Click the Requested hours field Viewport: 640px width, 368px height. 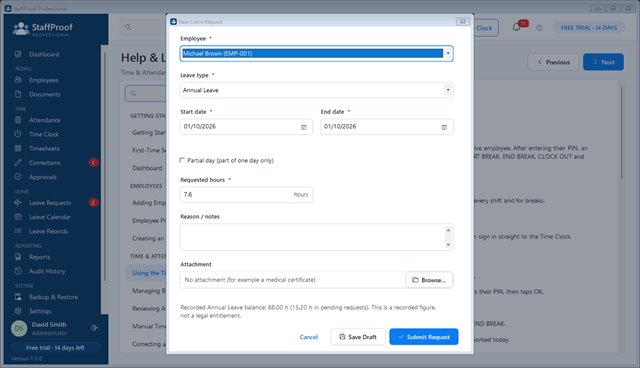tap(246, 195)
